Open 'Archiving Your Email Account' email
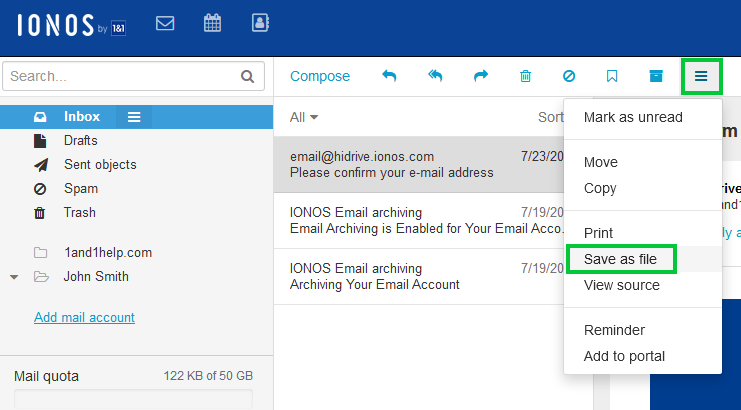The height and width of the screenshot is (410, 741). (419, 276)
